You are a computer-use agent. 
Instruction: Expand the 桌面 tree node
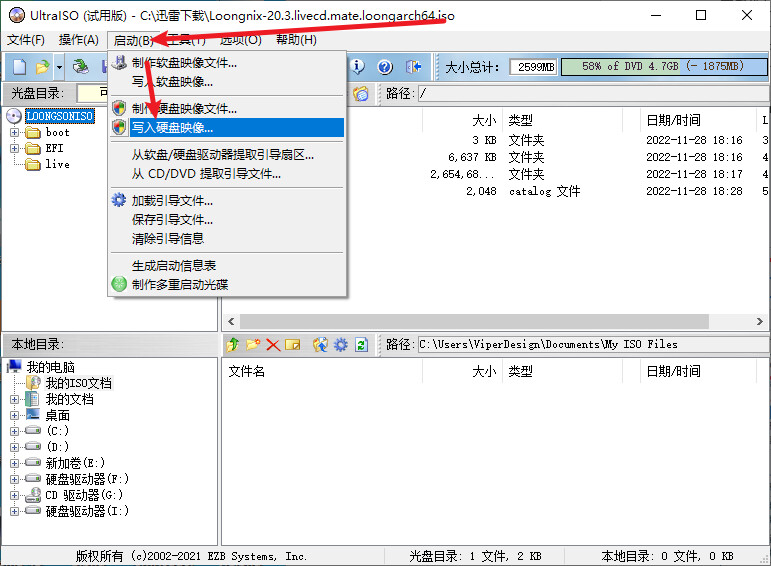click(14, 415)
